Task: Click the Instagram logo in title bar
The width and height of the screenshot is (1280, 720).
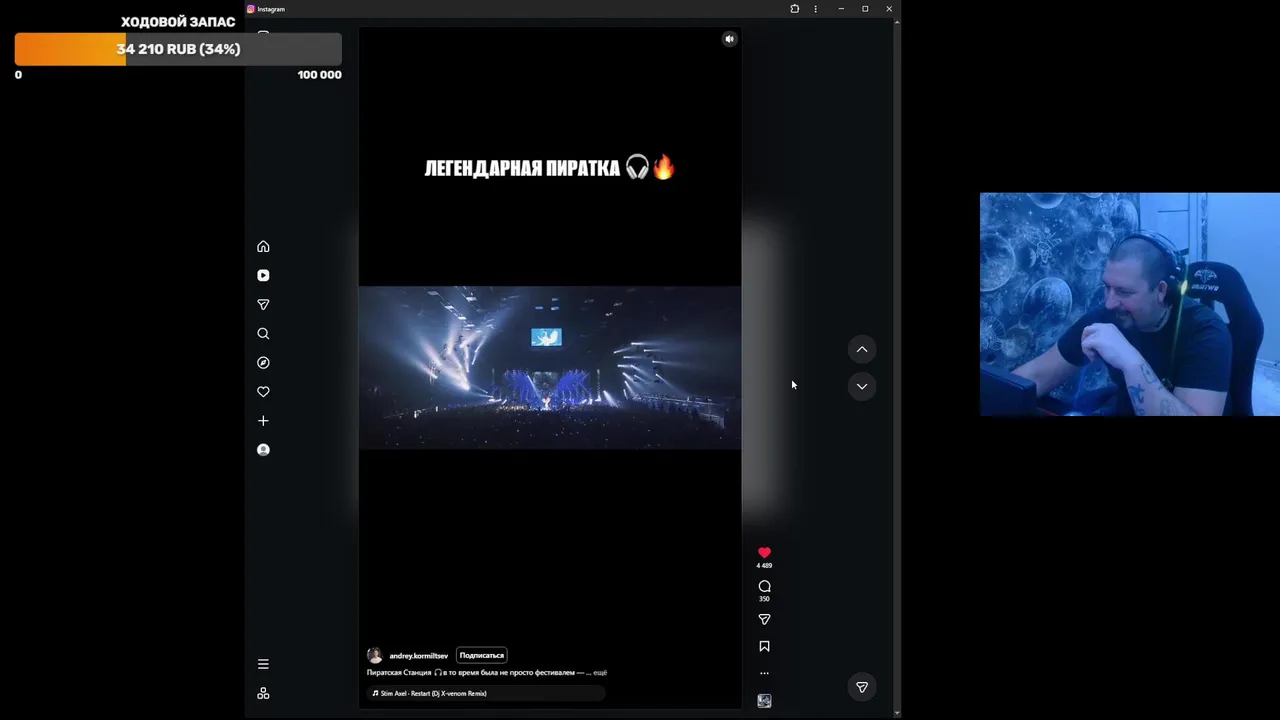Action: (x=251, y=9)
